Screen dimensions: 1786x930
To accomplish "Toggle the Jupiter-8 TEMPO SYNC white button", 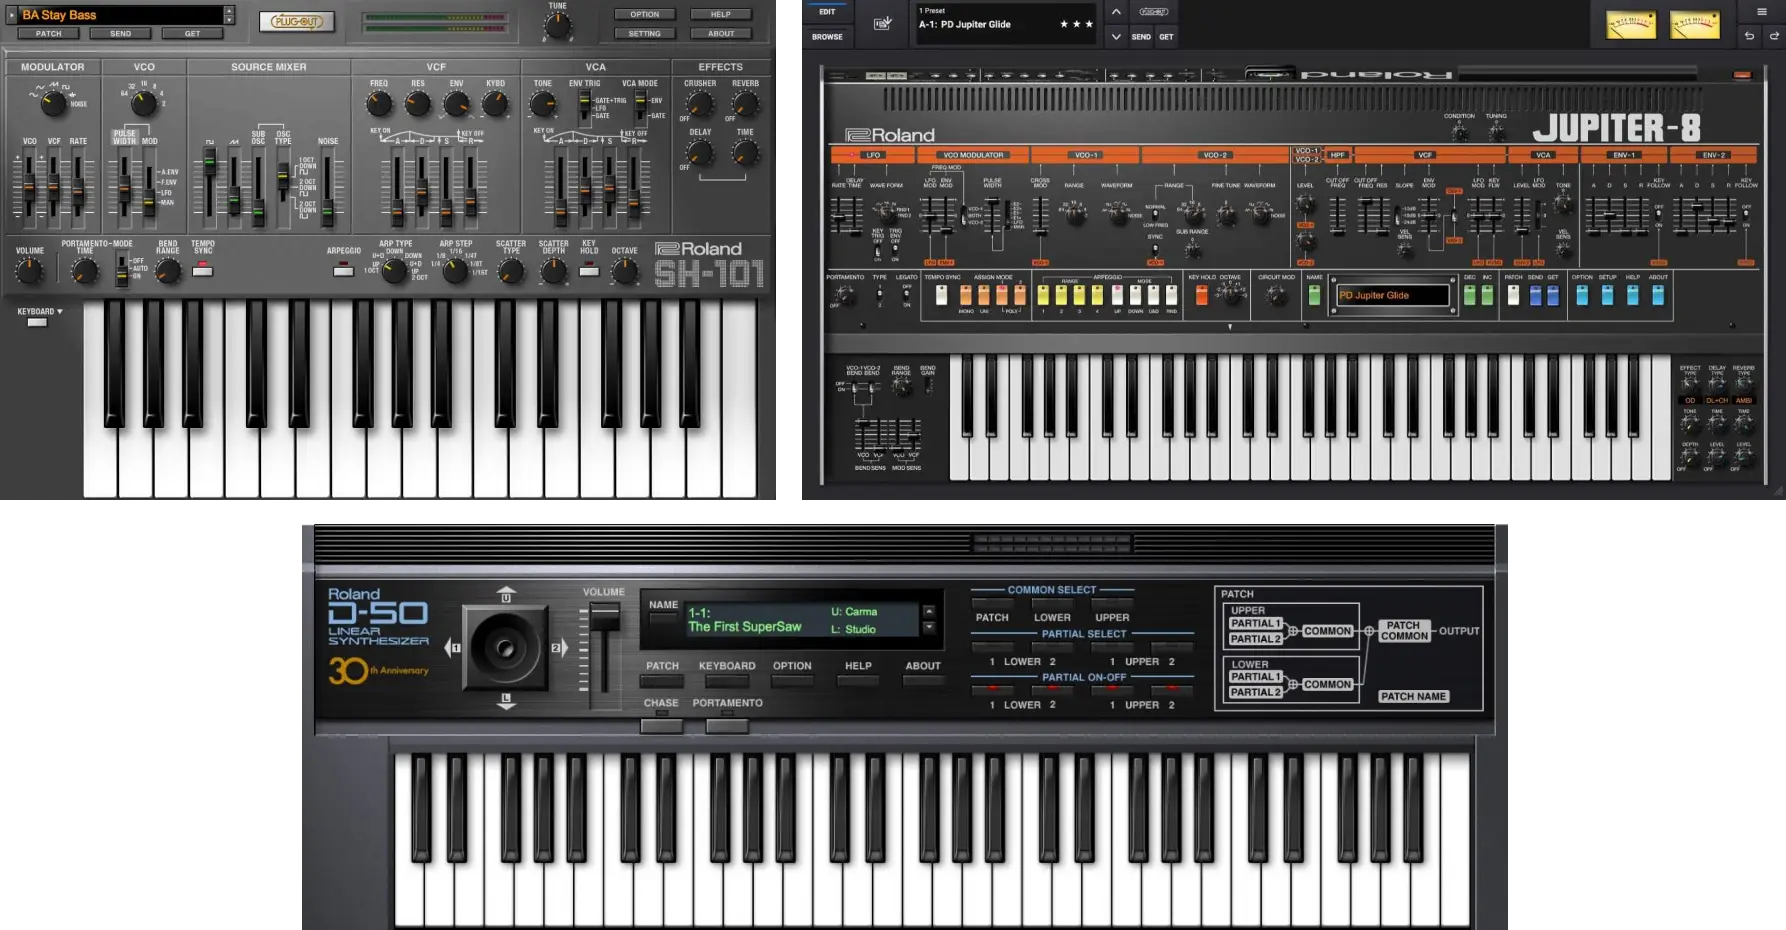I will pos(941,295).
